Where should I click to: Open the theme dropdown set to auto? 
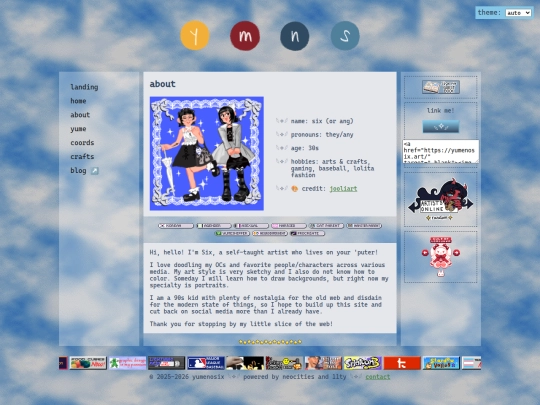[518, 13]
